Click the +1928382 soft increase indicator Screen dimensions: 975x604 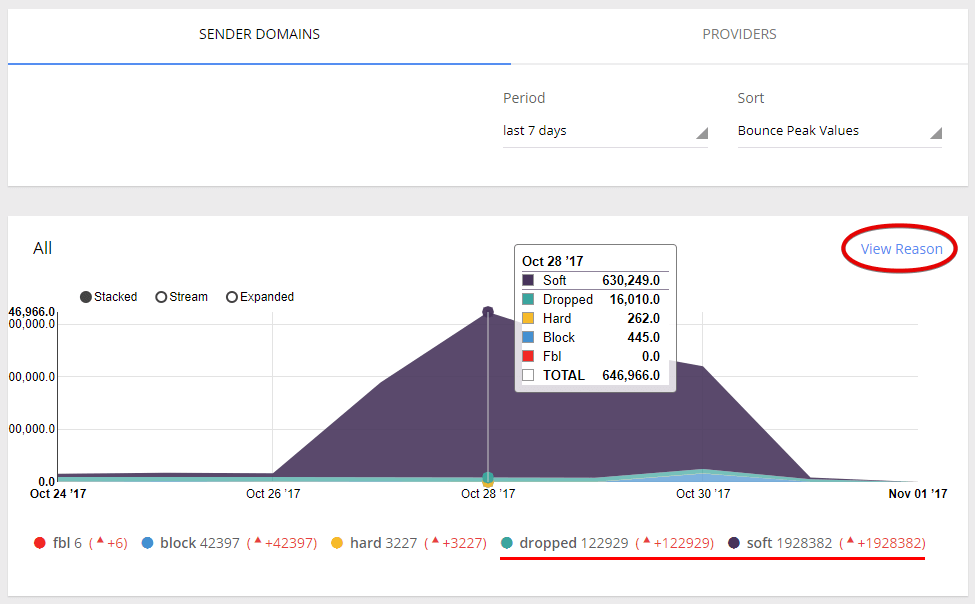(x=882, y=543)
